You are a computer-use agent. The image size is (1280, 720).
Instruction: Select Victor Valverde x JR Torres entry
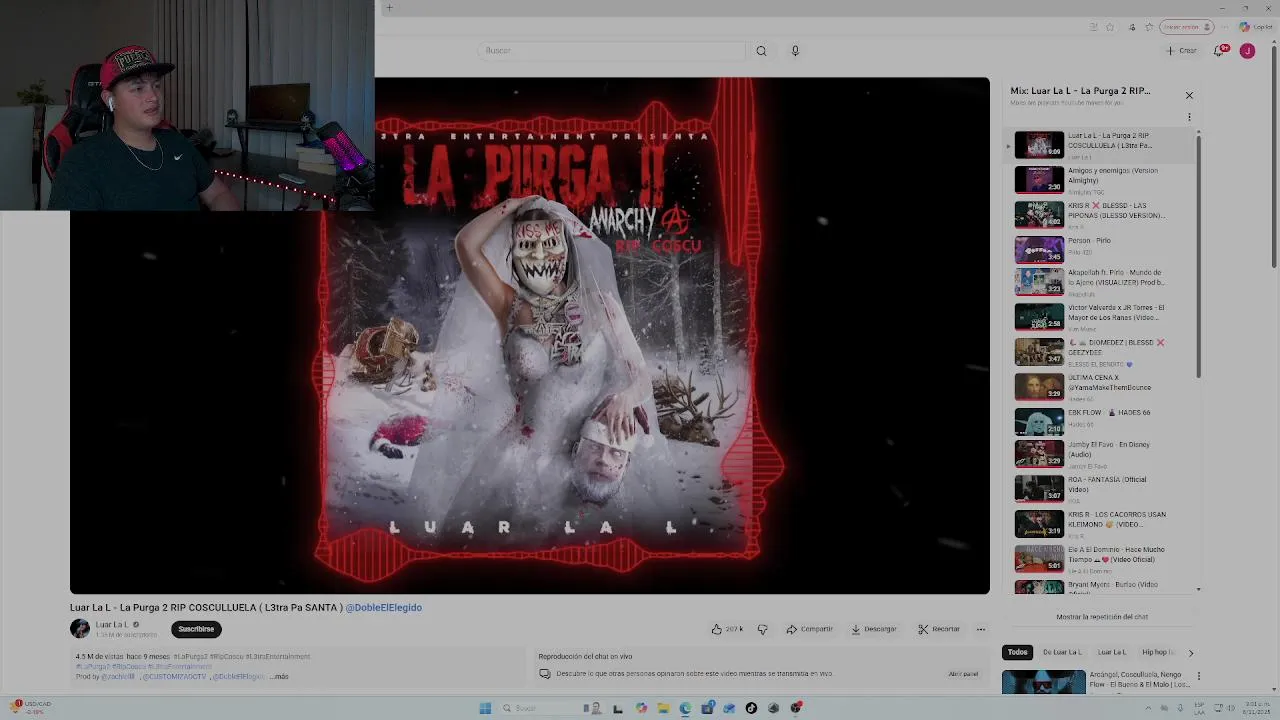[1100, 317]
